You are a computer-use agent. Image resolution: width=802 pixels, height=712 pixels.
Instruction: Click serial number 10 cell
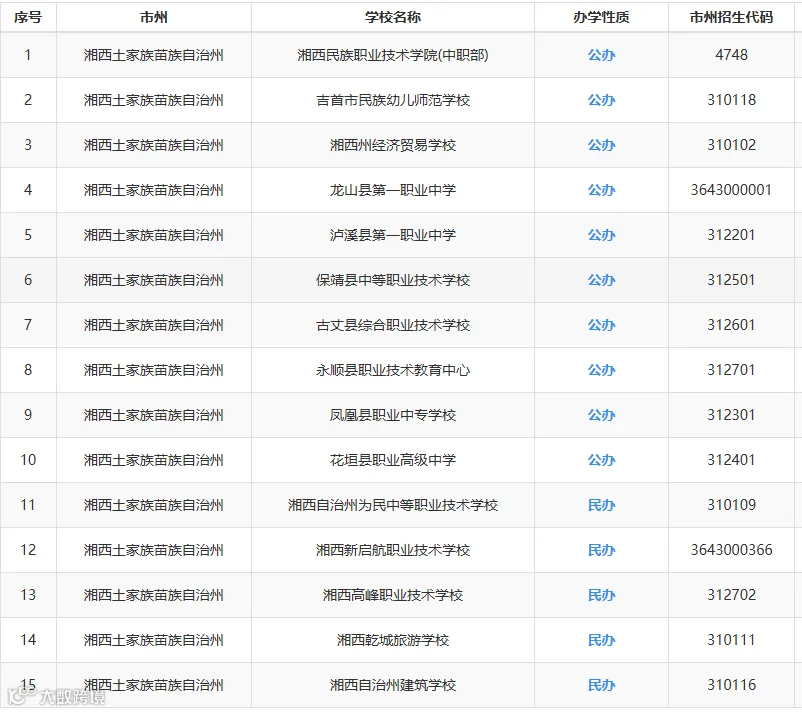pos(28,460)
